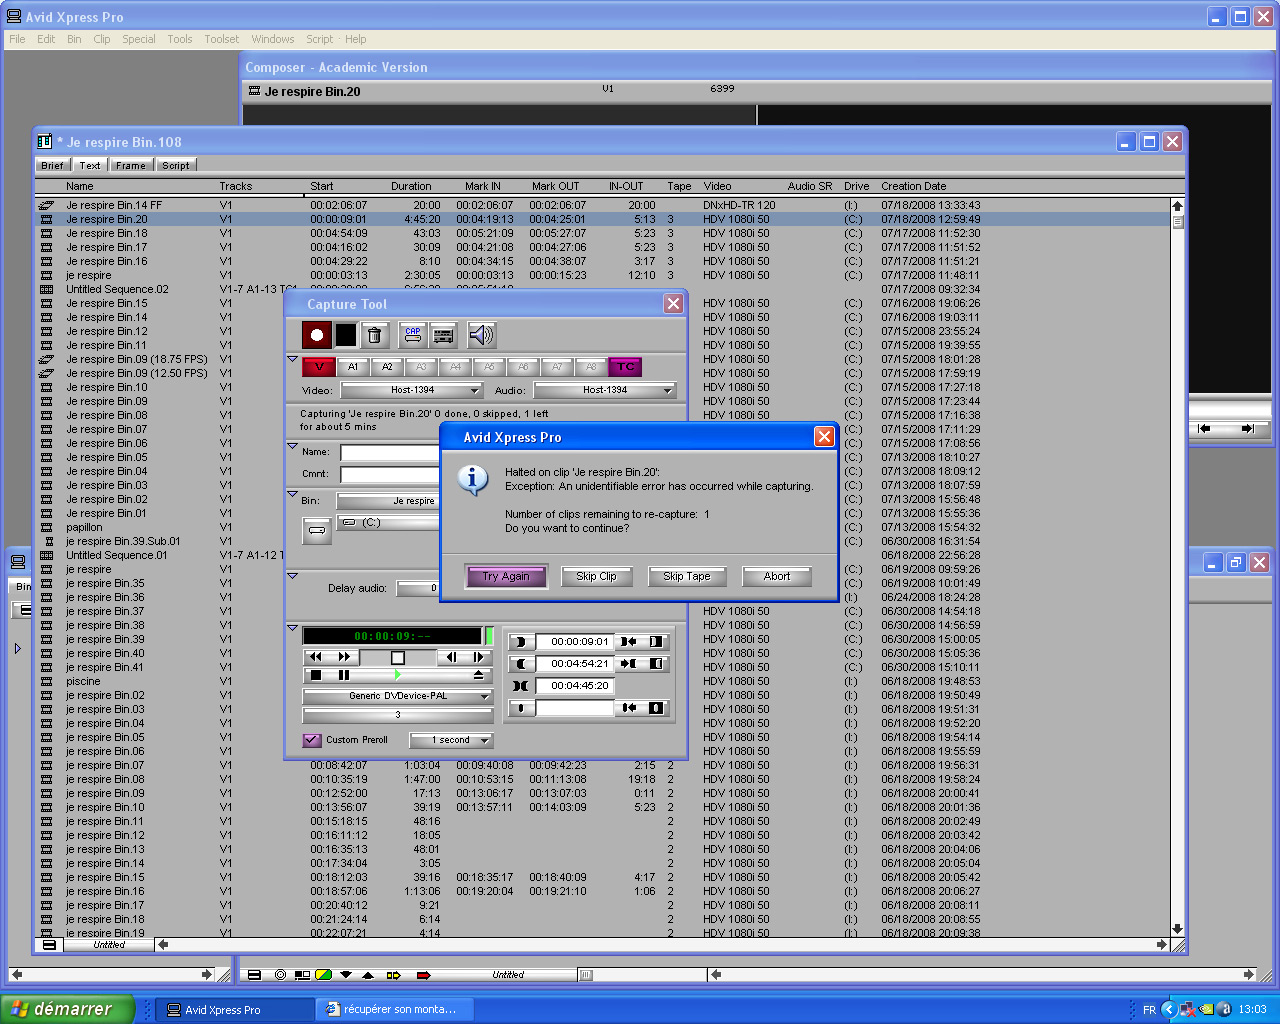This screenshot has height=1024, width=1280.
Task: Click the rewind button in deck controls
Action: [316, 657]
